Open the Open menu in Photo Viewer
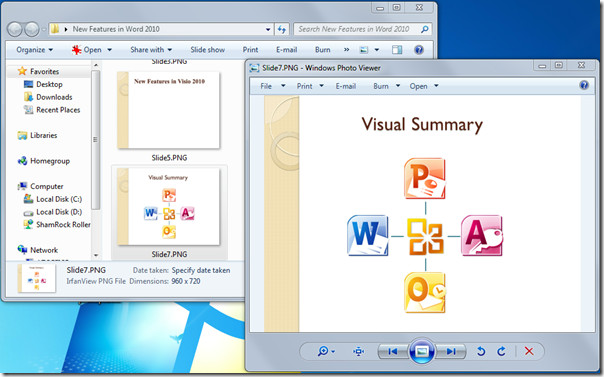This screenshot has width=604, height=377. [x=424, y=86]
